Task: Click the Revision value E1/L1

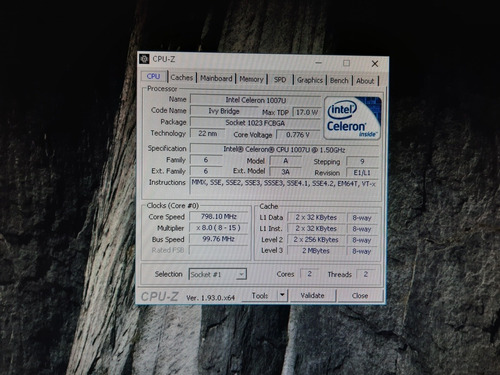Action: coord(362,173)
